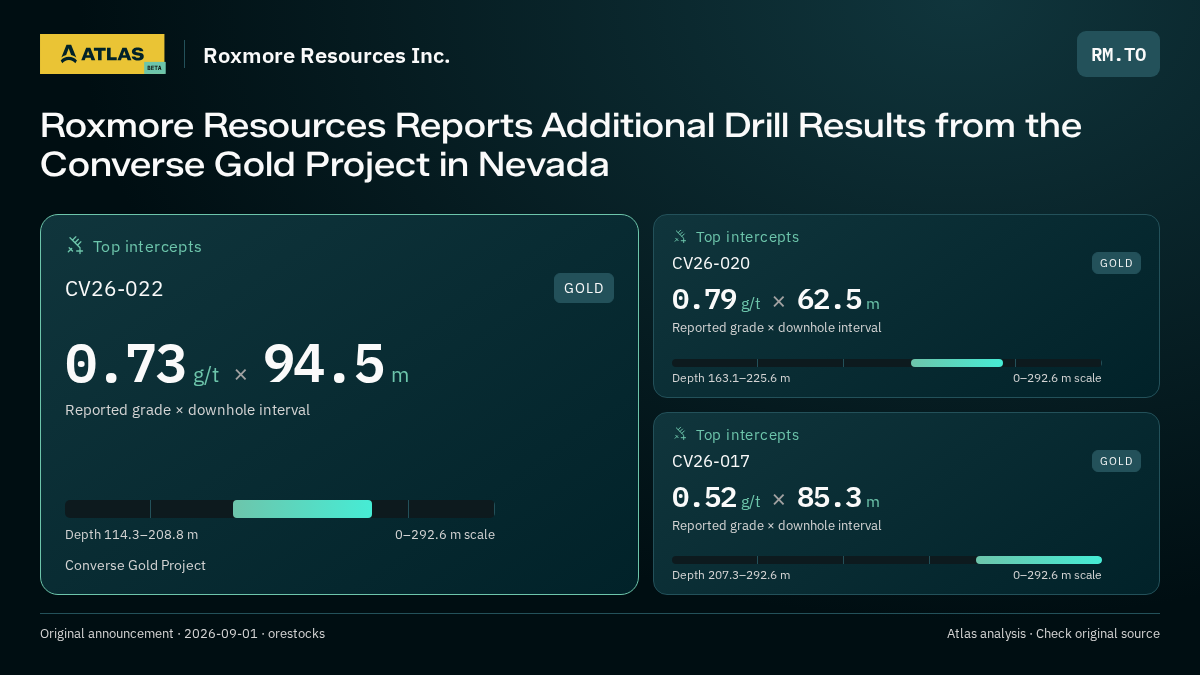Click the Depth 114.3–208.8 m label
This screenshot has height=675, width=1200.
pyautogui.click(x=132, y=534)
